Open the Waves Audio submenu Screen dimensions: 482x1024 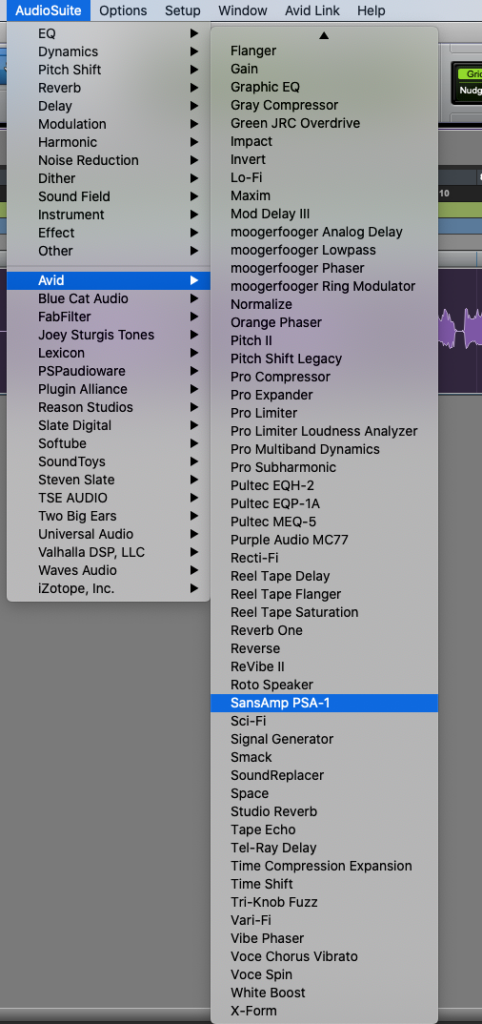point(108,570)
